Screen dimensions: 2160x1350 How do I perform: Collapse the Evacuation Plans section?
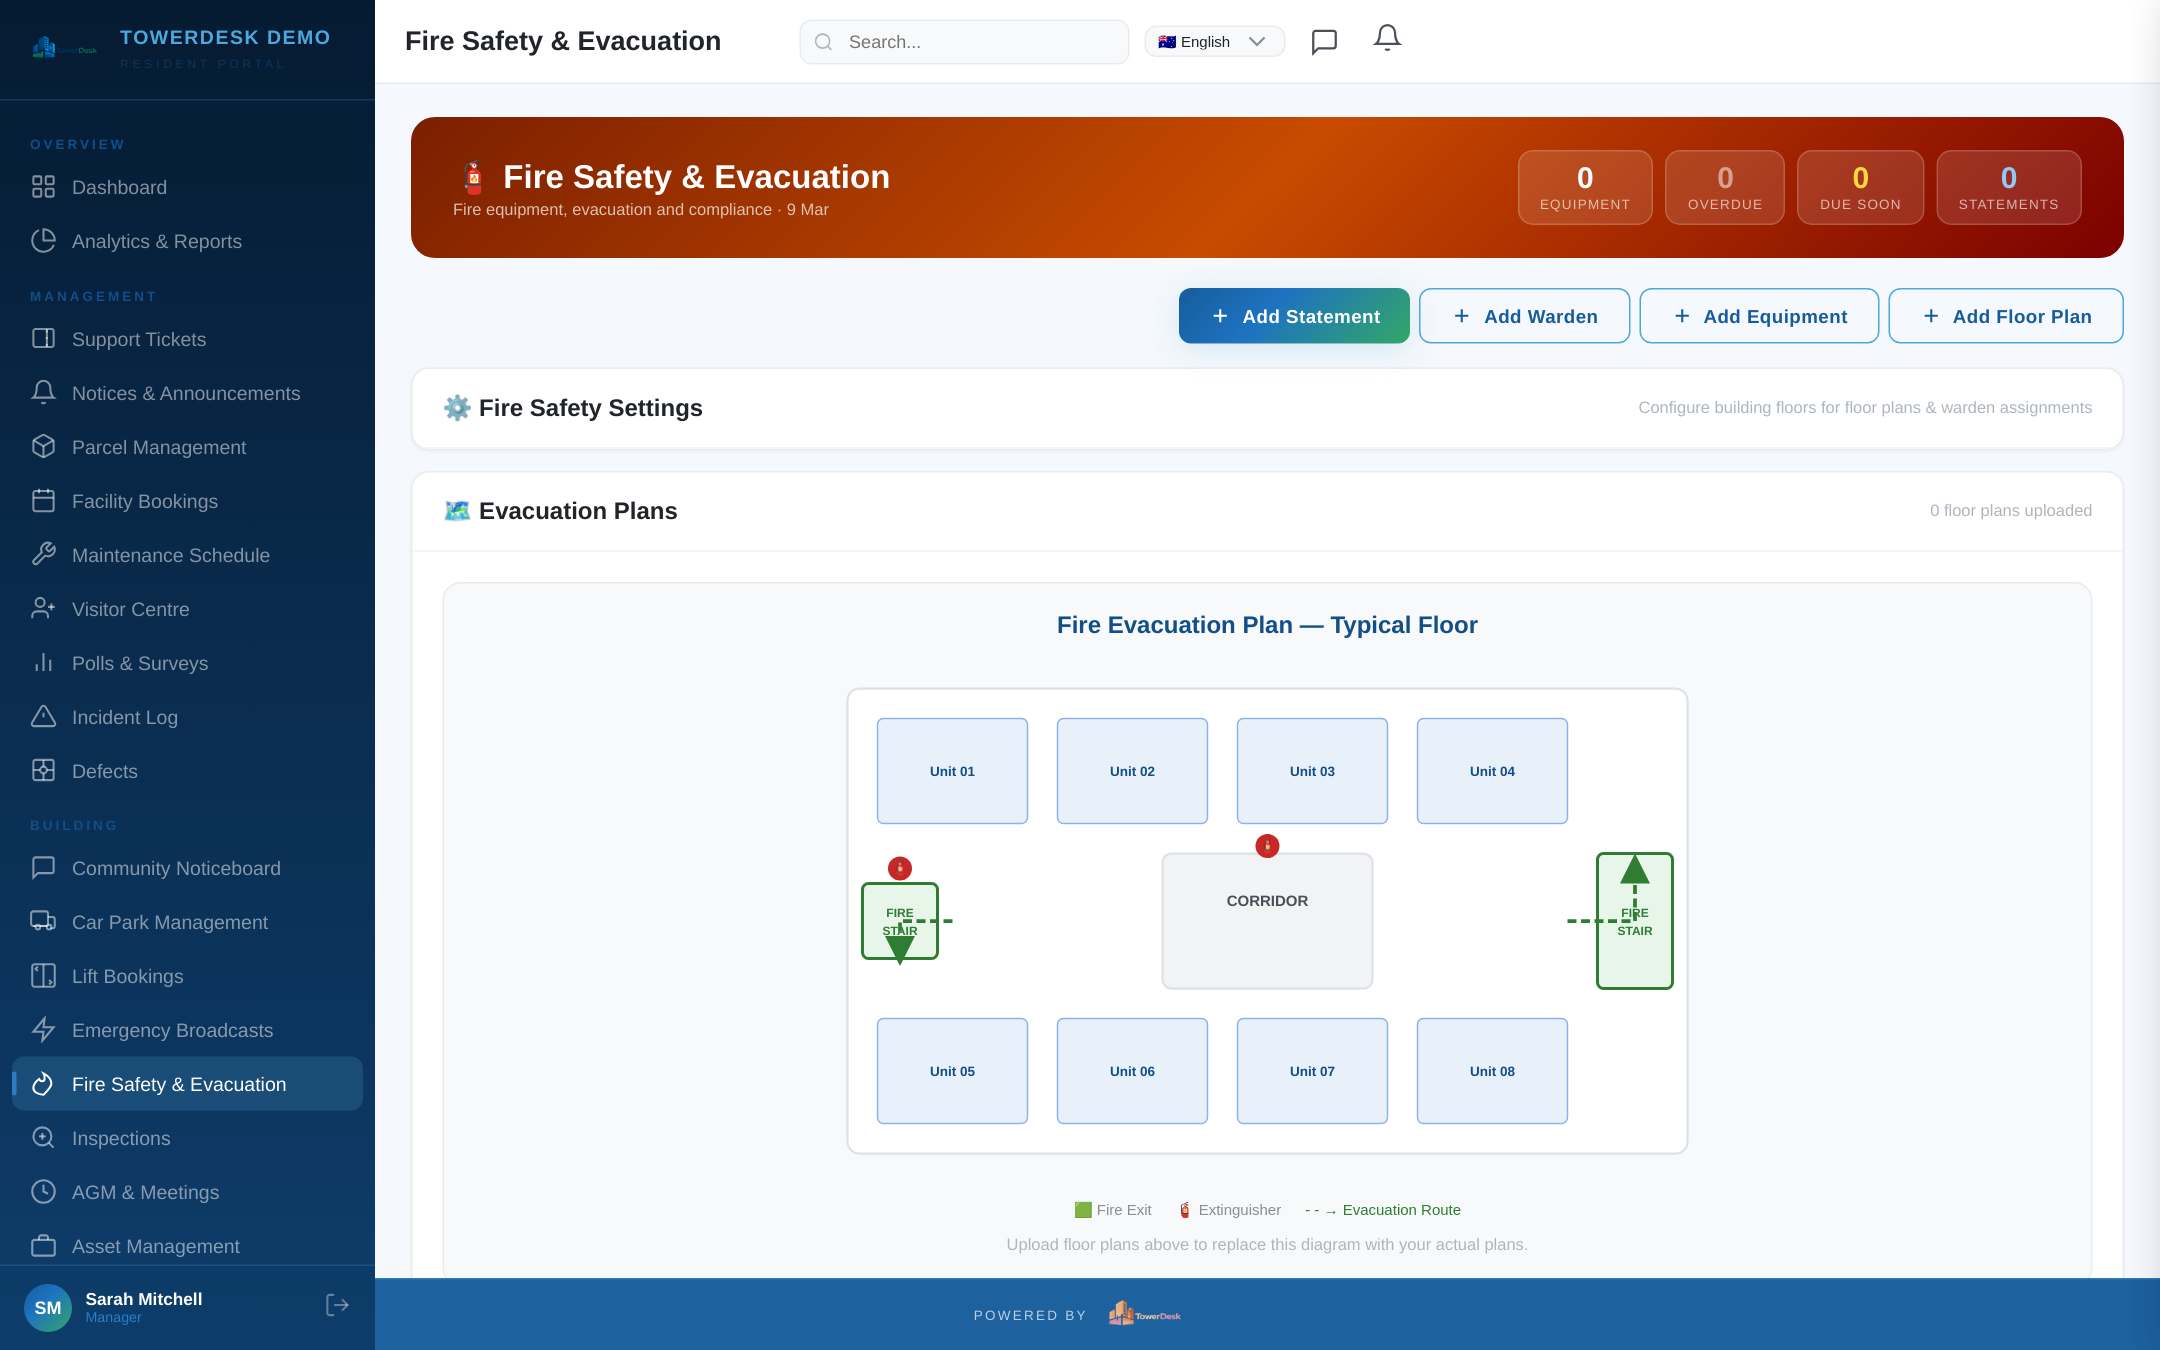(1266, 511)
